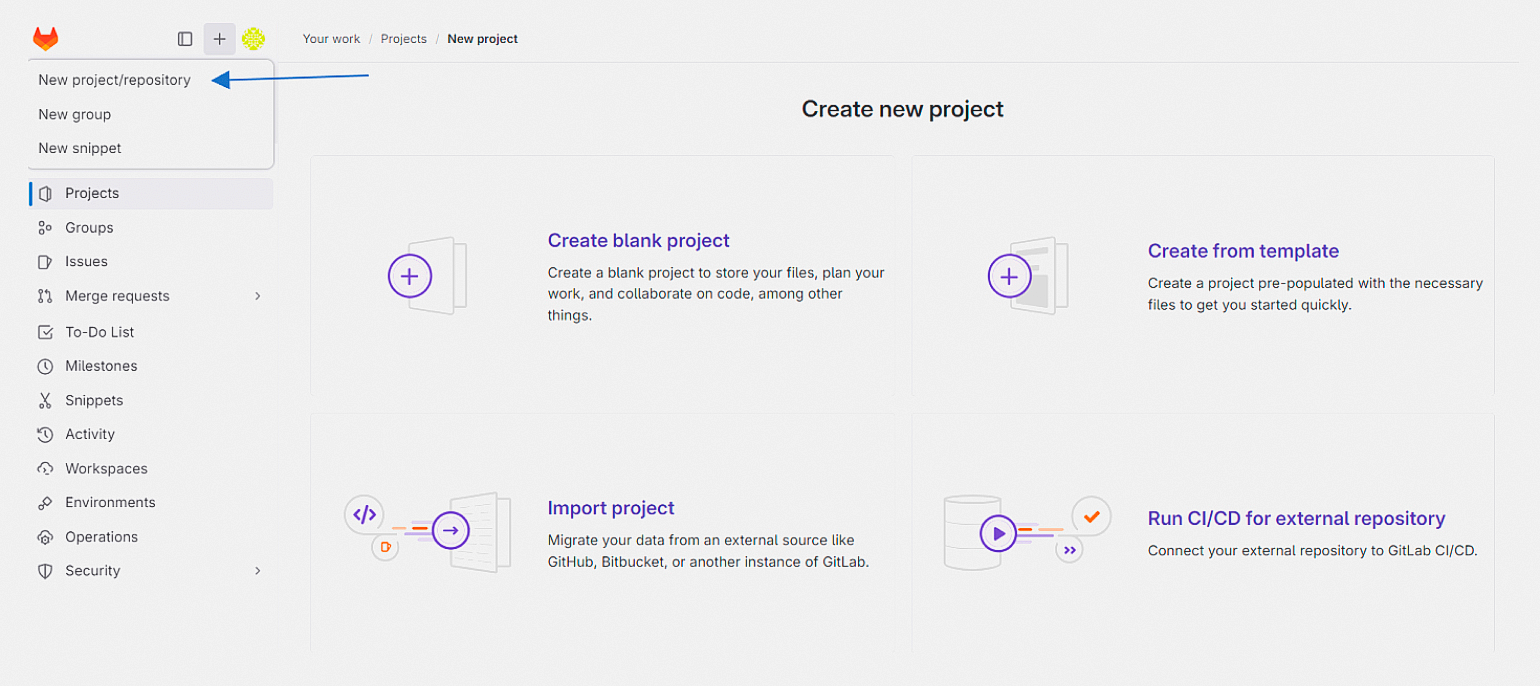This screenshot has height=686, width=1540.
Task: Expand the Merge requests chevron
Action: [x=257, y=296]
